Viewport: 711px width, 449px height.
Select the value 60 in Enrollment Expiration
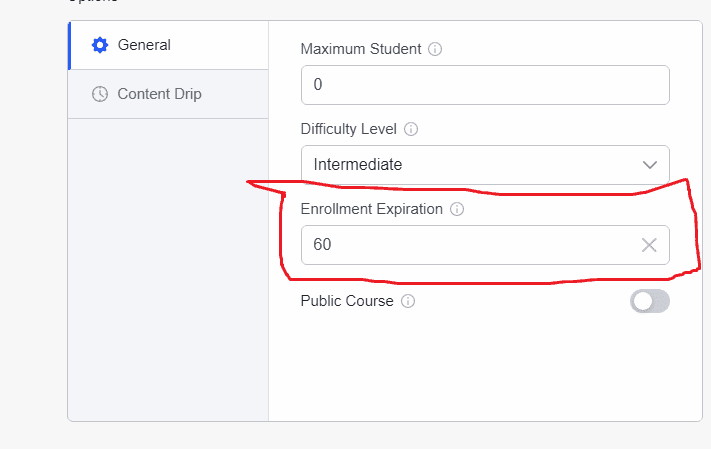[322, 245]
